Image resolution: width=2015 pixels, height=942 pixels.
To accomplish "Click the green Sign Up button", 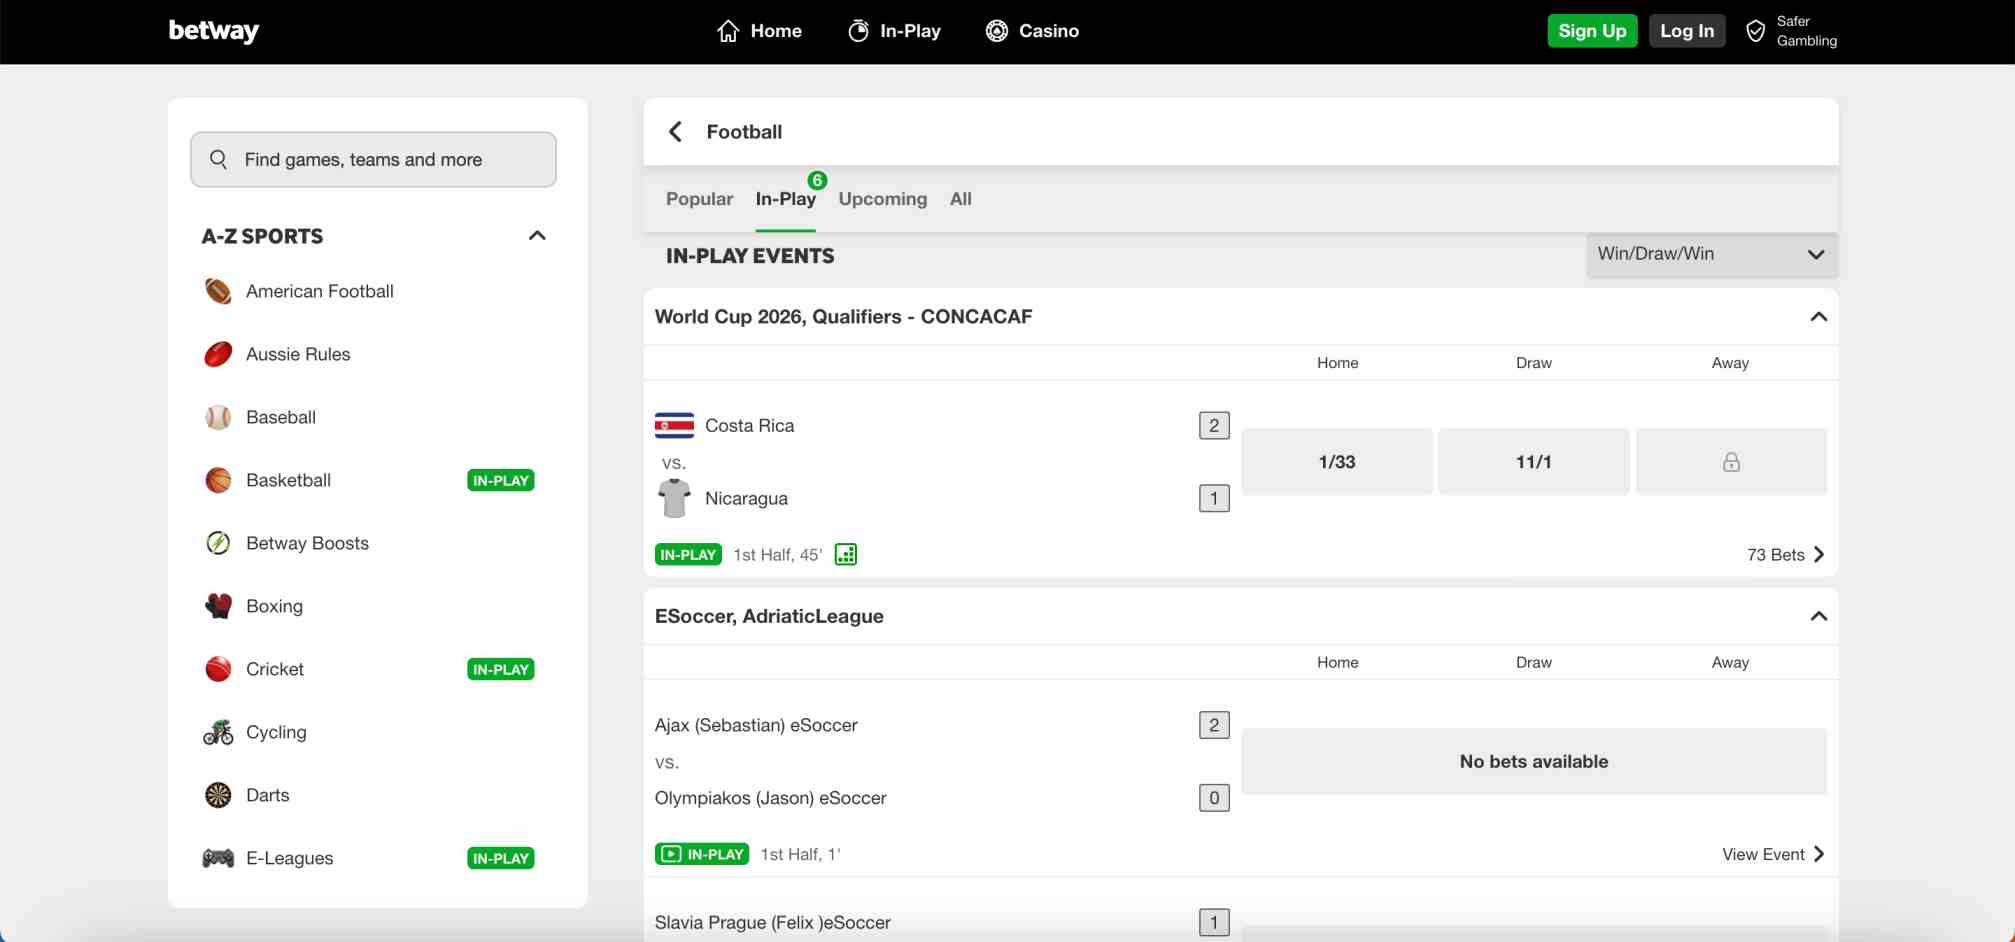I will 1592,31.
